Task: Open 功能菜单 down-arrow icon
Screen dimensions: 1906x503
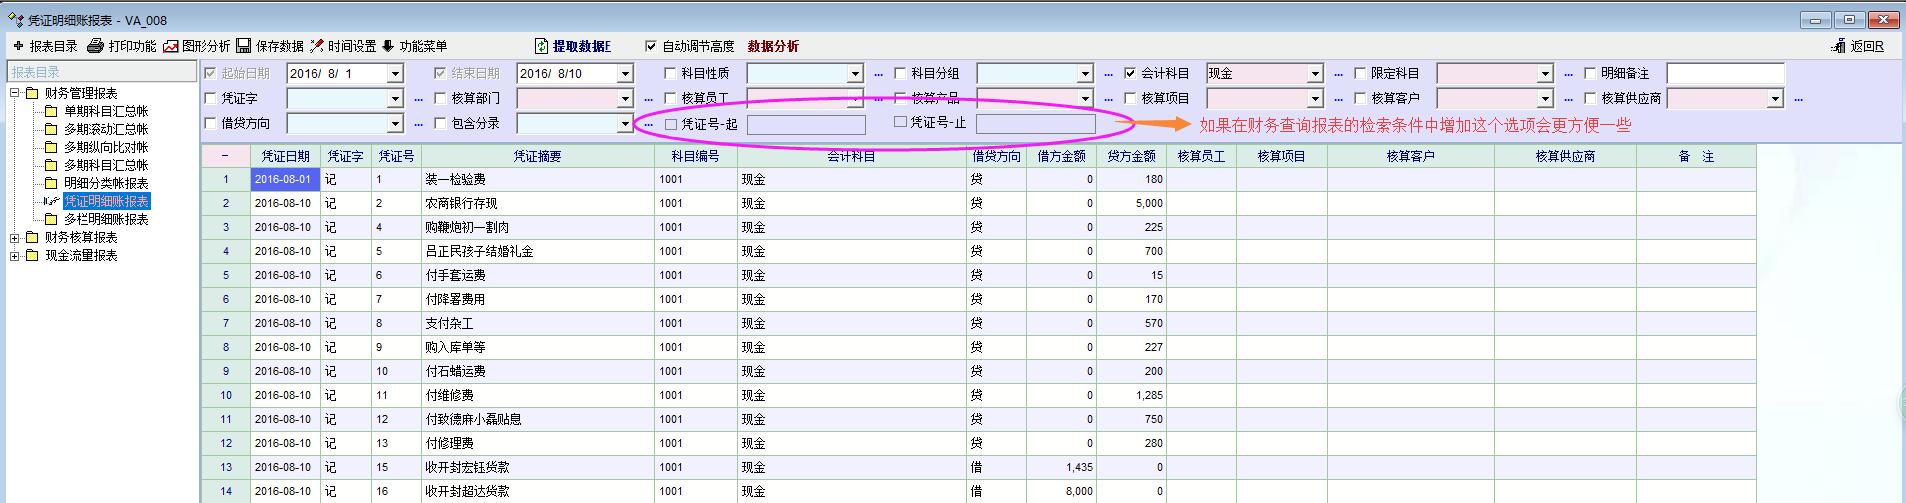Action: [388, 46]
